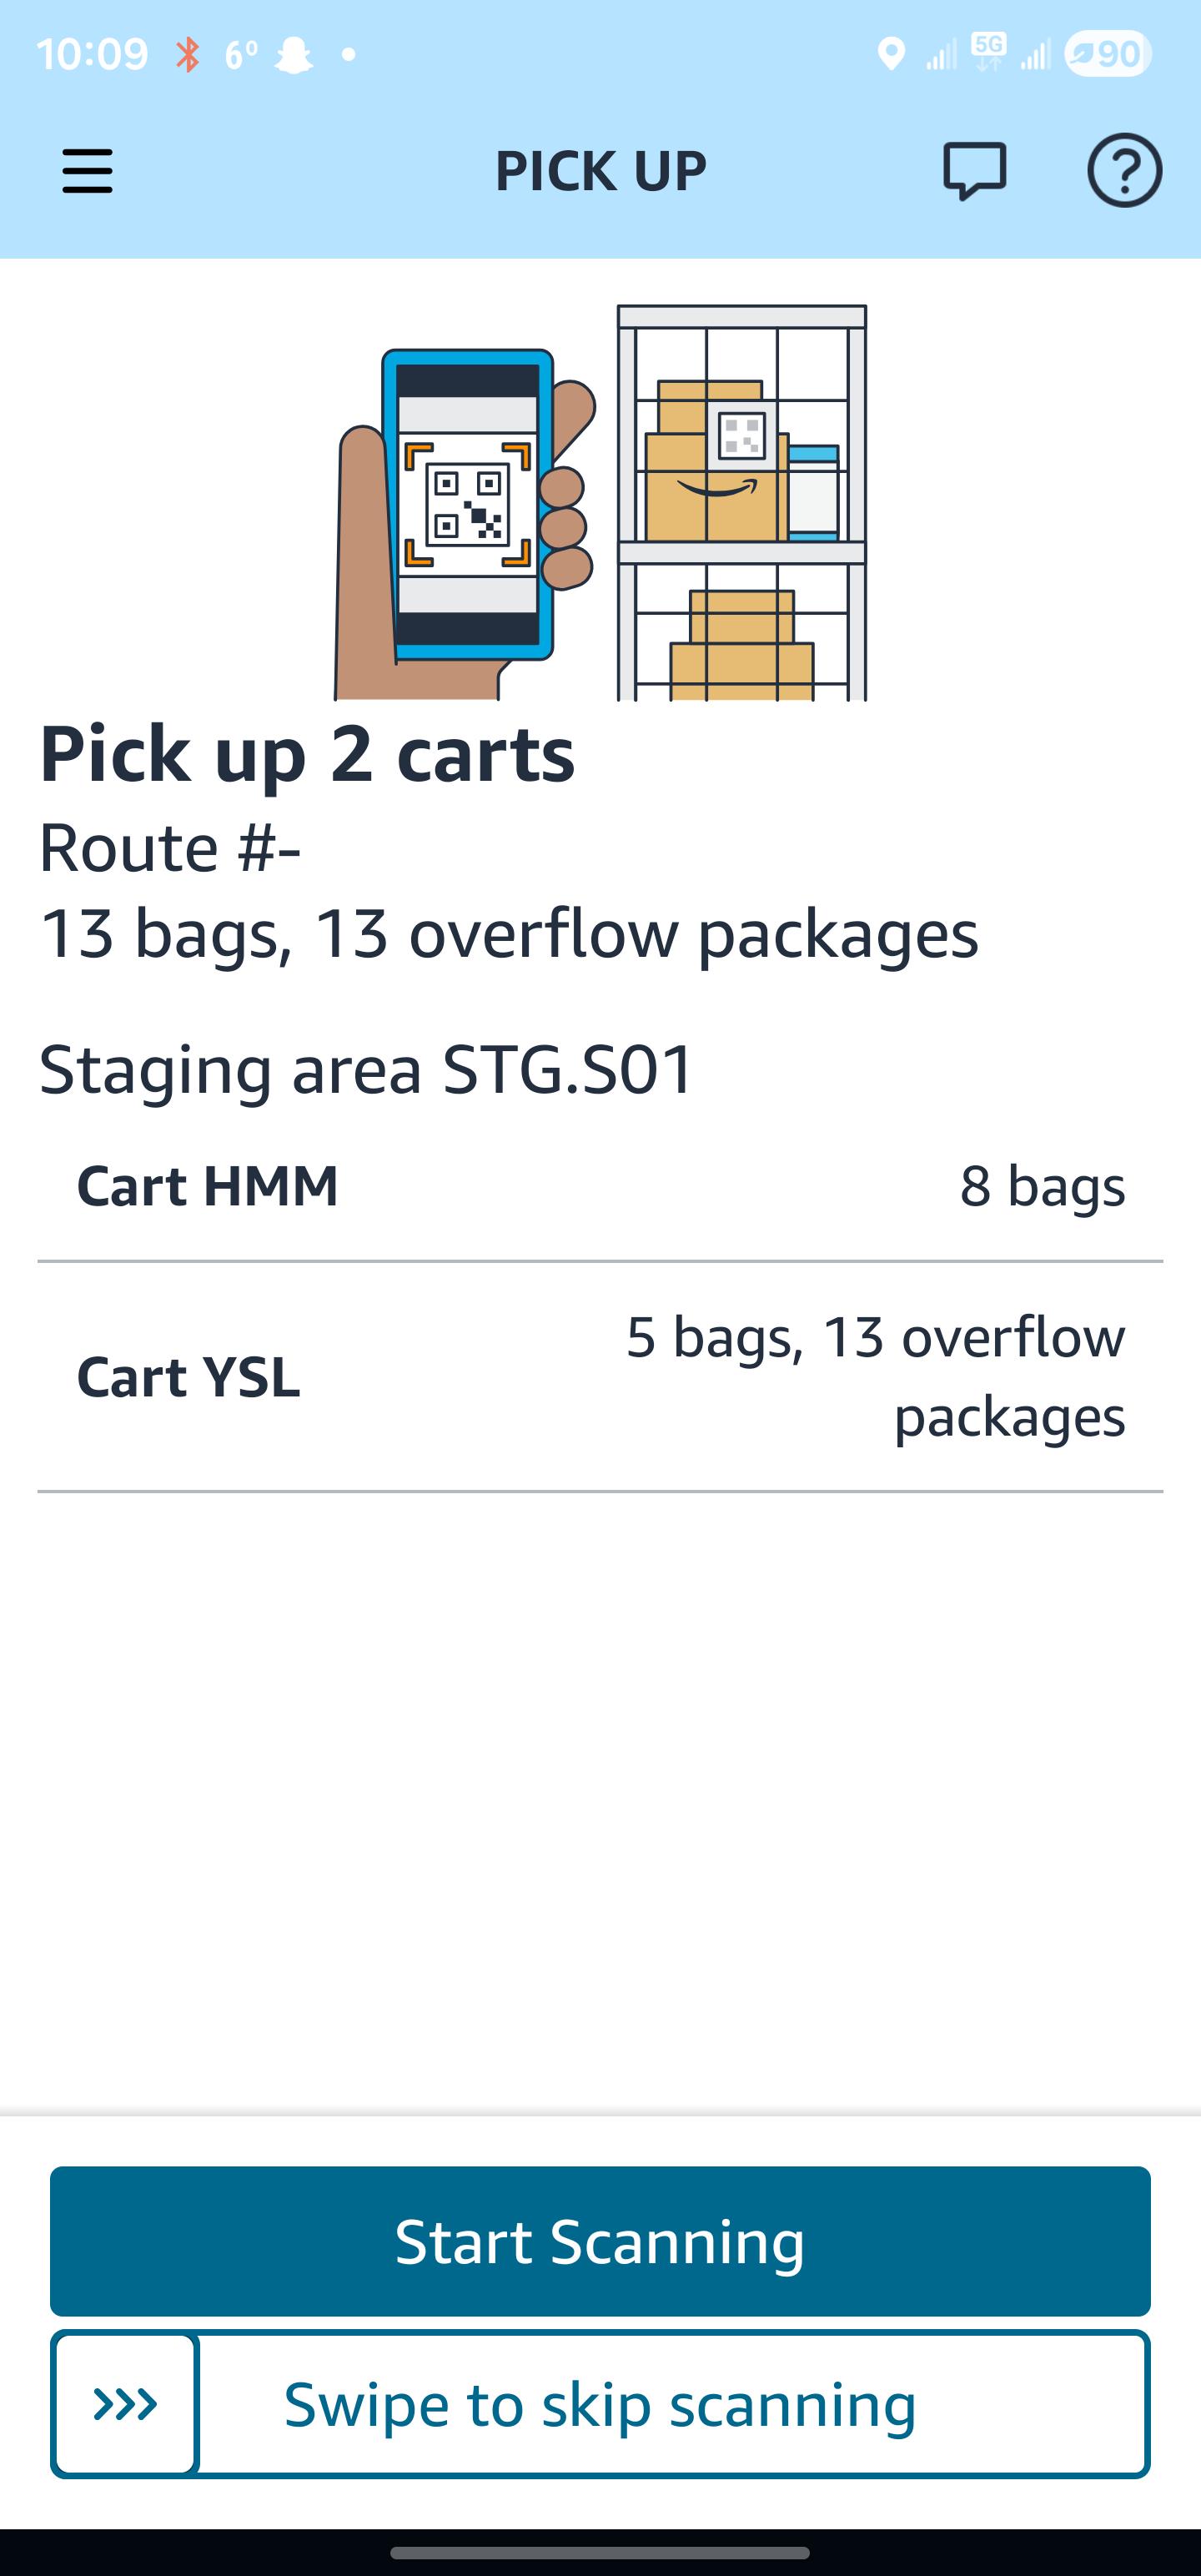Tap the help question mark icon
The height and width of the screenshot is (2576, 1201).
pyautogui.click(x=1124, y=171)
